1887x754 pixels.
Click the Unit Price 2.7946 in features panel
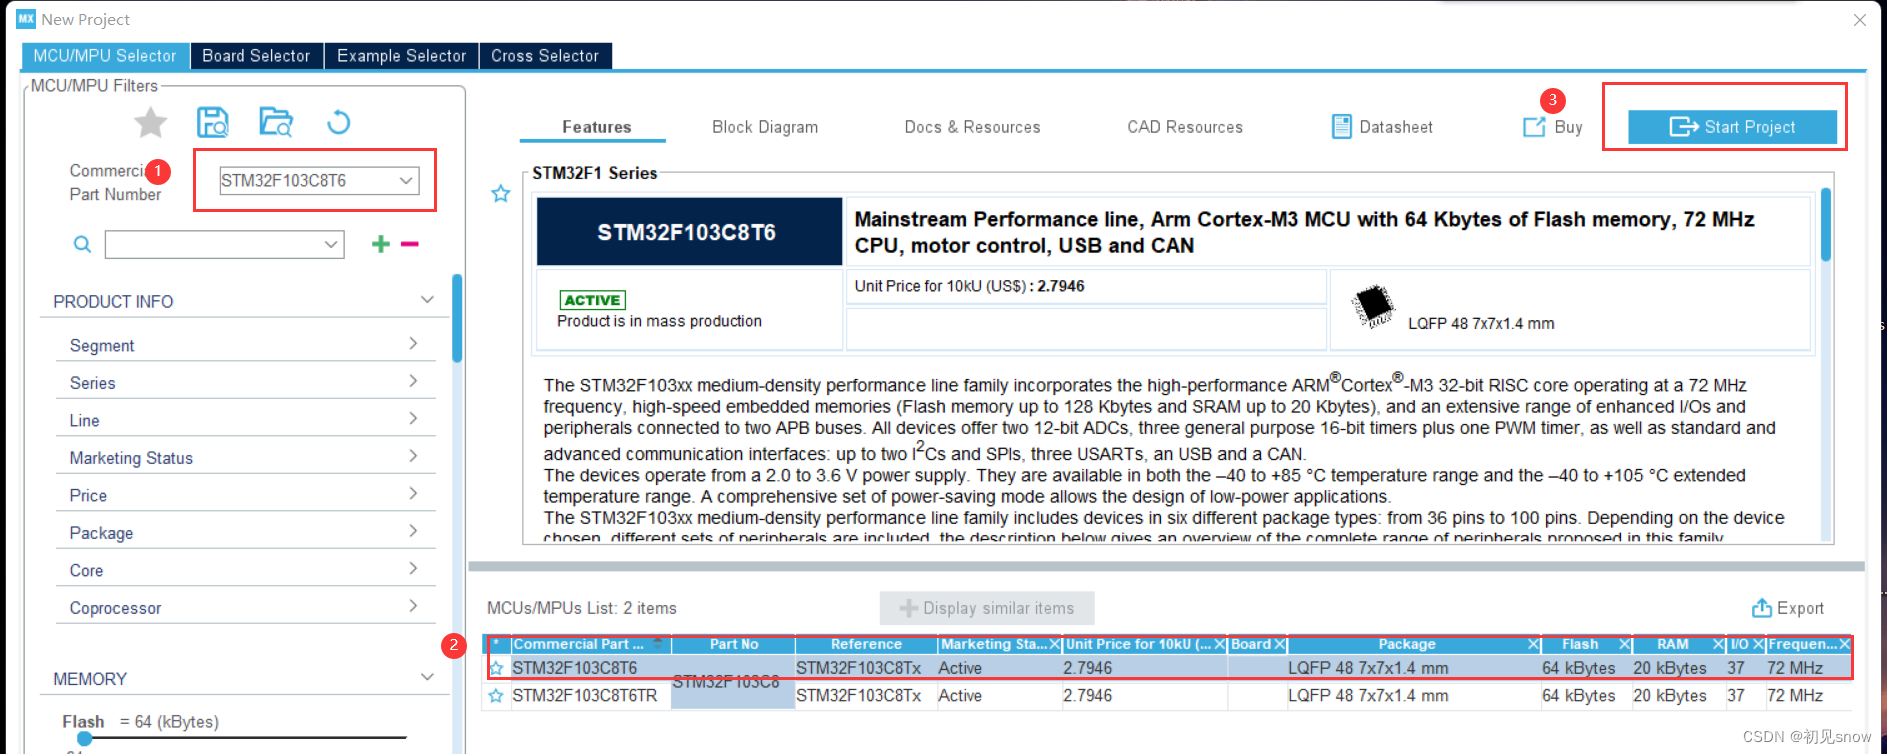point(1061,286)
